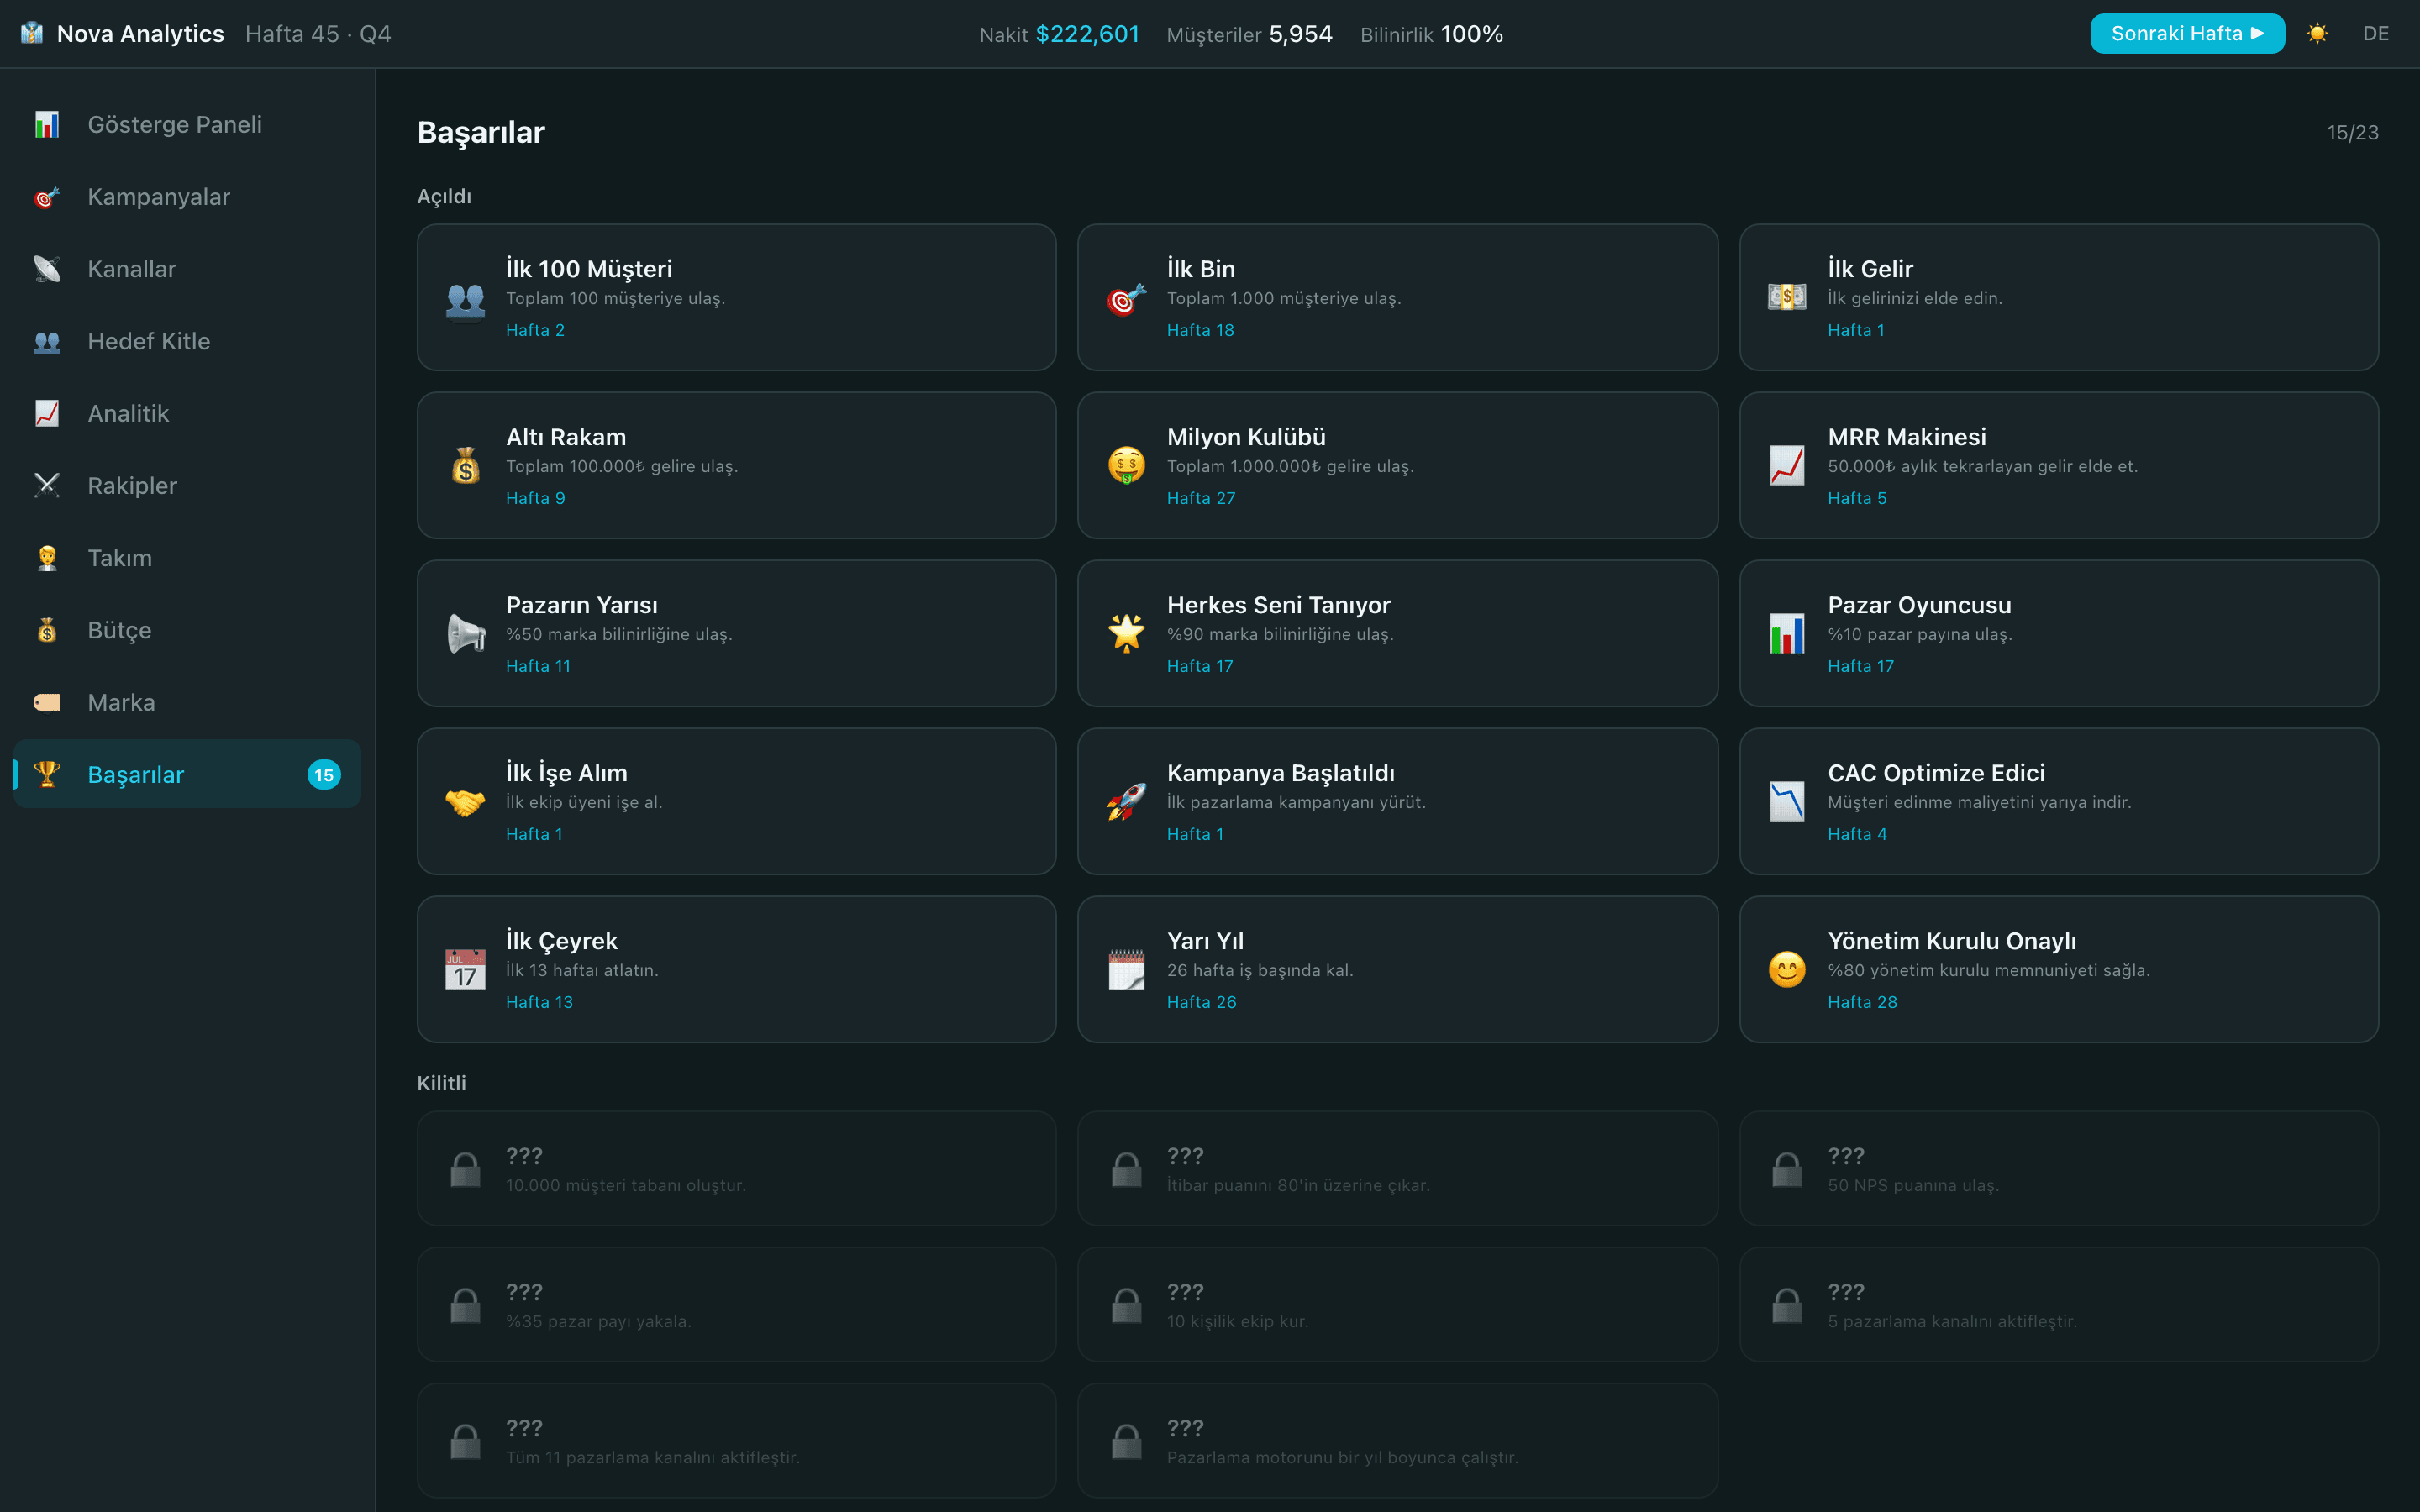This screenshot has height=1512, width=2420.
Task: Open the Kampanyalar section
Action: tap(187, 196)
